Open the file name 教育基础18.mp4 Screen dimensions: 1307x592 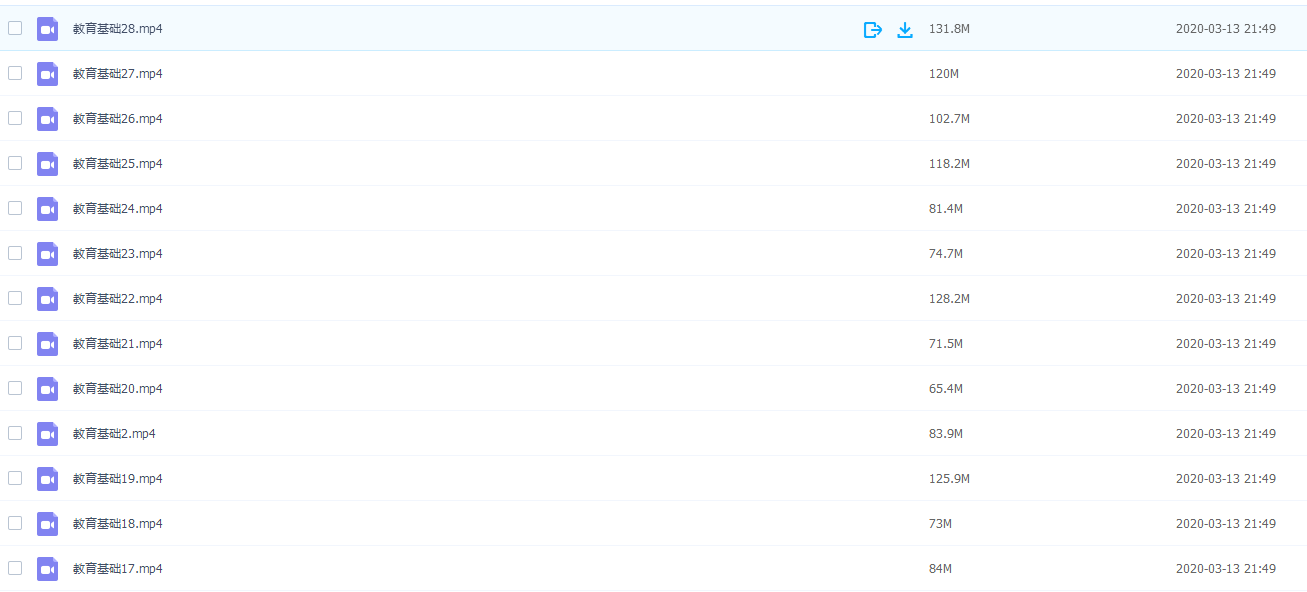coord(118,524)
